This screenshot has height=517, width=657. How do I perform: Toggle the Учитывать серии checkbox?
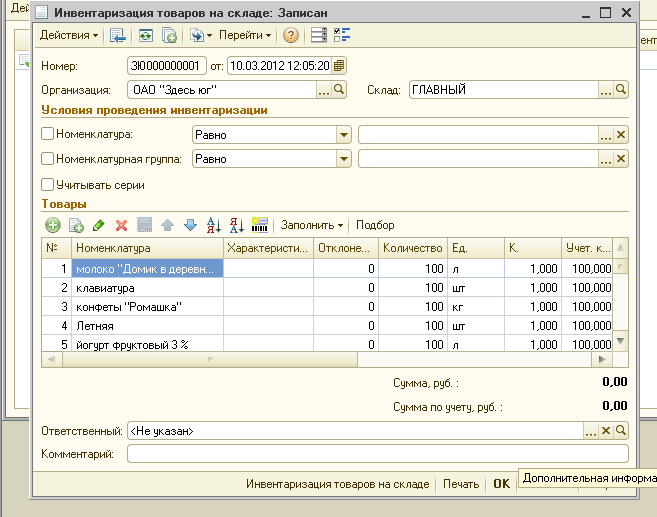click(47, 185)
